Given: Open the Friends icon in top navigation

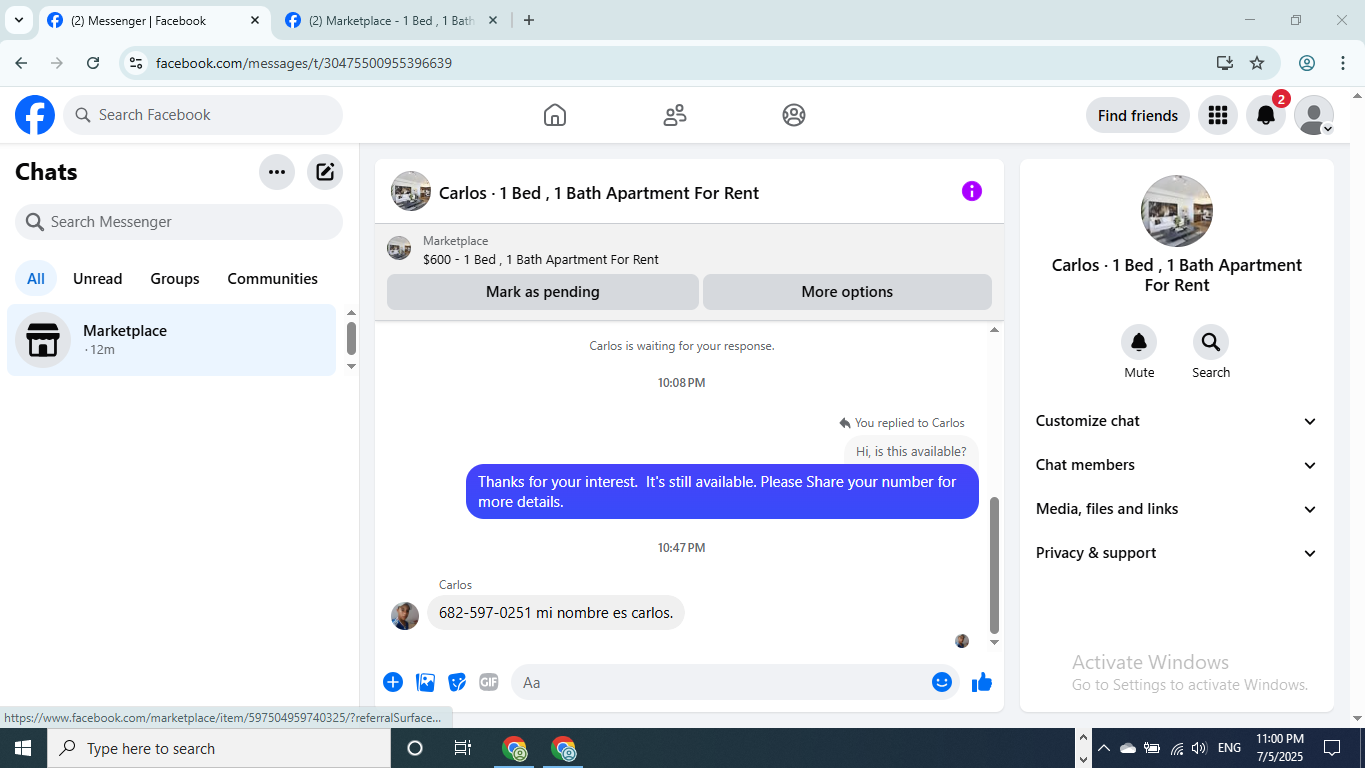Looking at the screenshot, I should (x=675, y=115).
